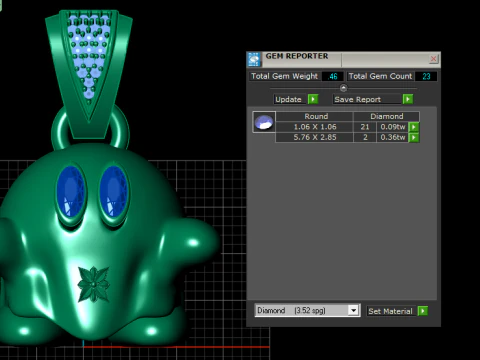The image size is (480, 360).
Task: Click the GEM REPORTER title bar
Action: [343, 59]
